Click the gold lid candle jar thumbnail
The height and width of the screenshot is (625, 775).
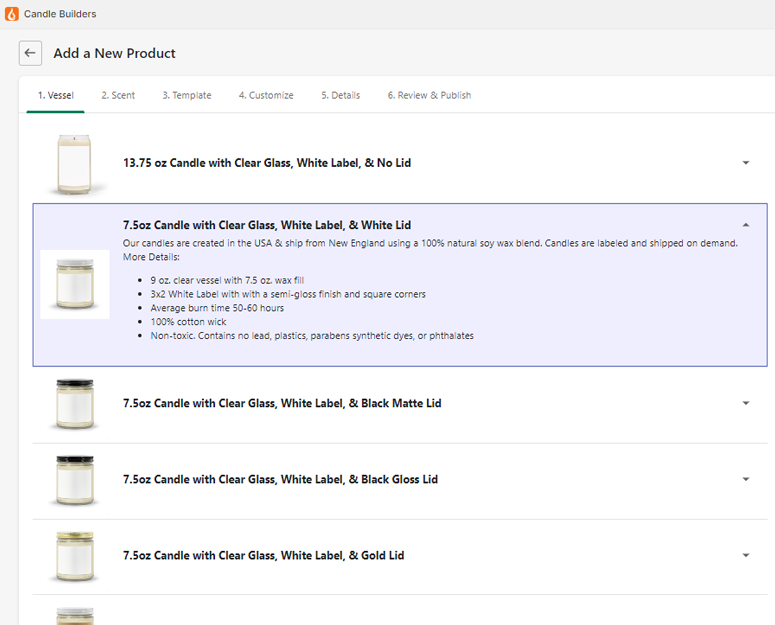coord(75,556)
